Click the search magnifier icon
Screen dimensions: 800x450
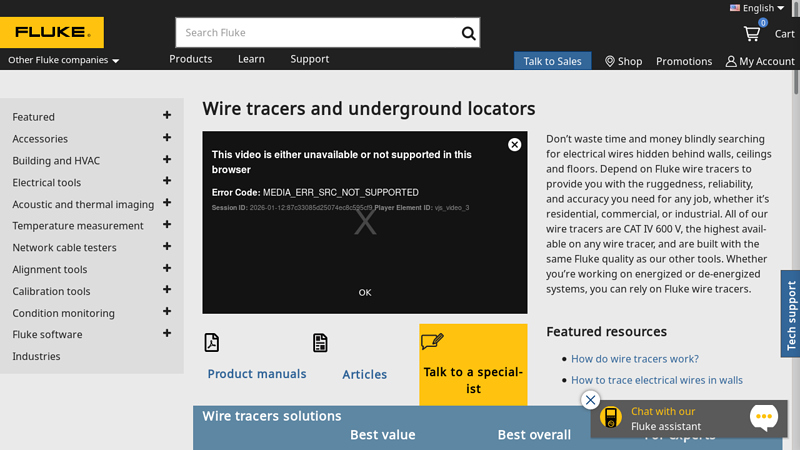(x=468, y=33)
